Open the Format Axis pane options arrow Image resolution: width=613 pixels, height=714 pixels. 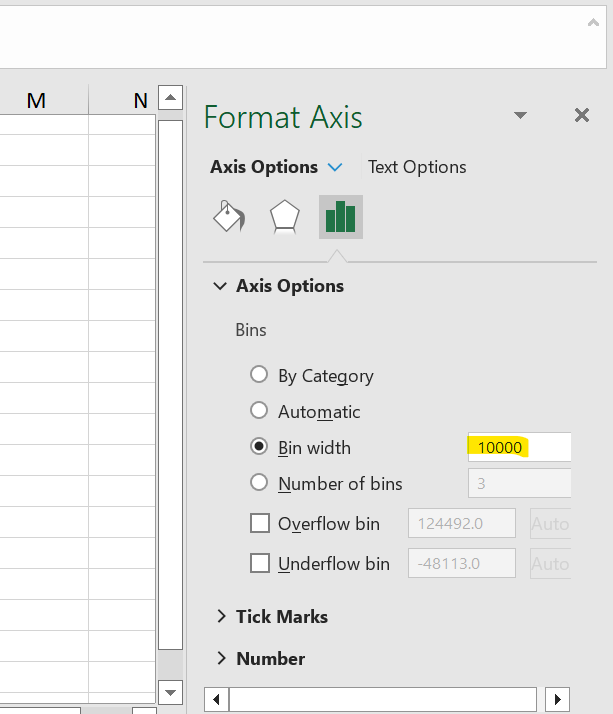point(520,116)
